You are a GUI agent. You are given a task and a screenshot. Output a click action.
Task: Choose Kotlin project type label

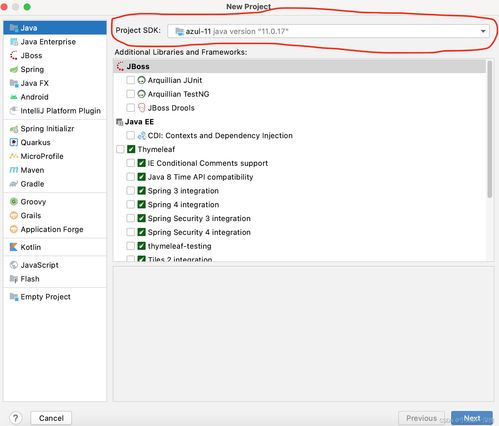pyautogui.click(x=31, y=247)
